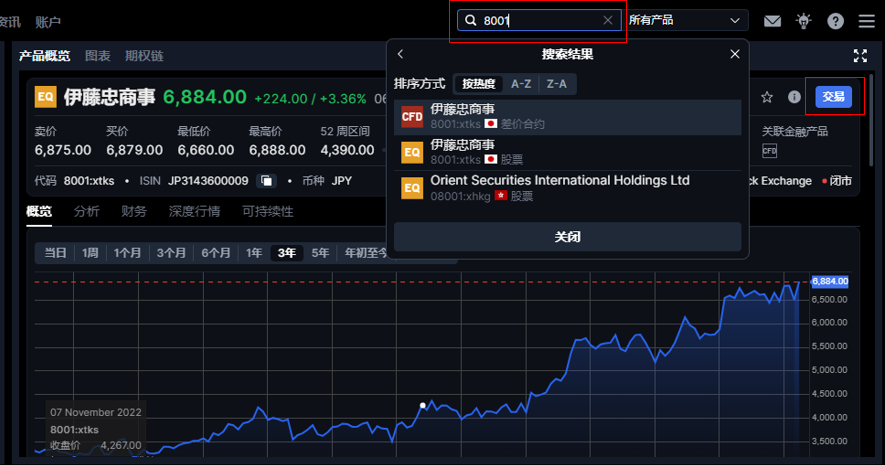This screenshot has height=465, width=885.
Task: Set chart range to 1周
Action: [90, 253]
